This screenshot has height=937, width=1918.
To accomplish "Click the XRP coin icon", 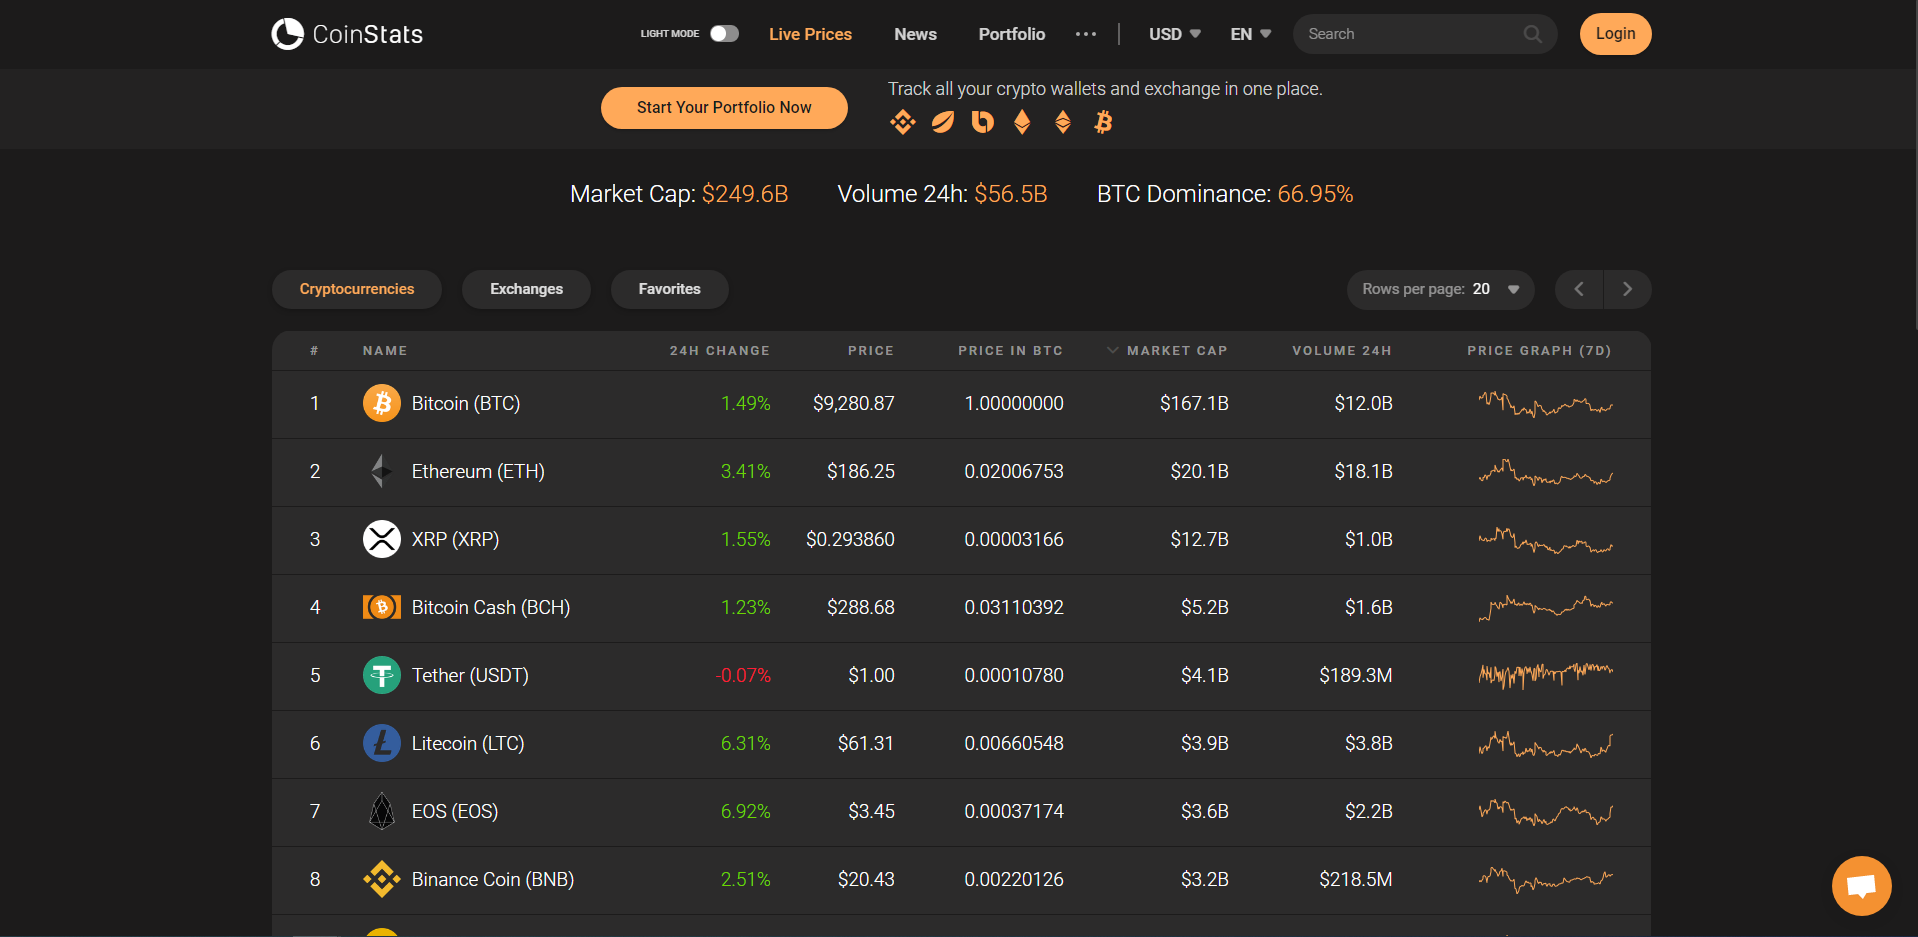I will pos(382,539).
